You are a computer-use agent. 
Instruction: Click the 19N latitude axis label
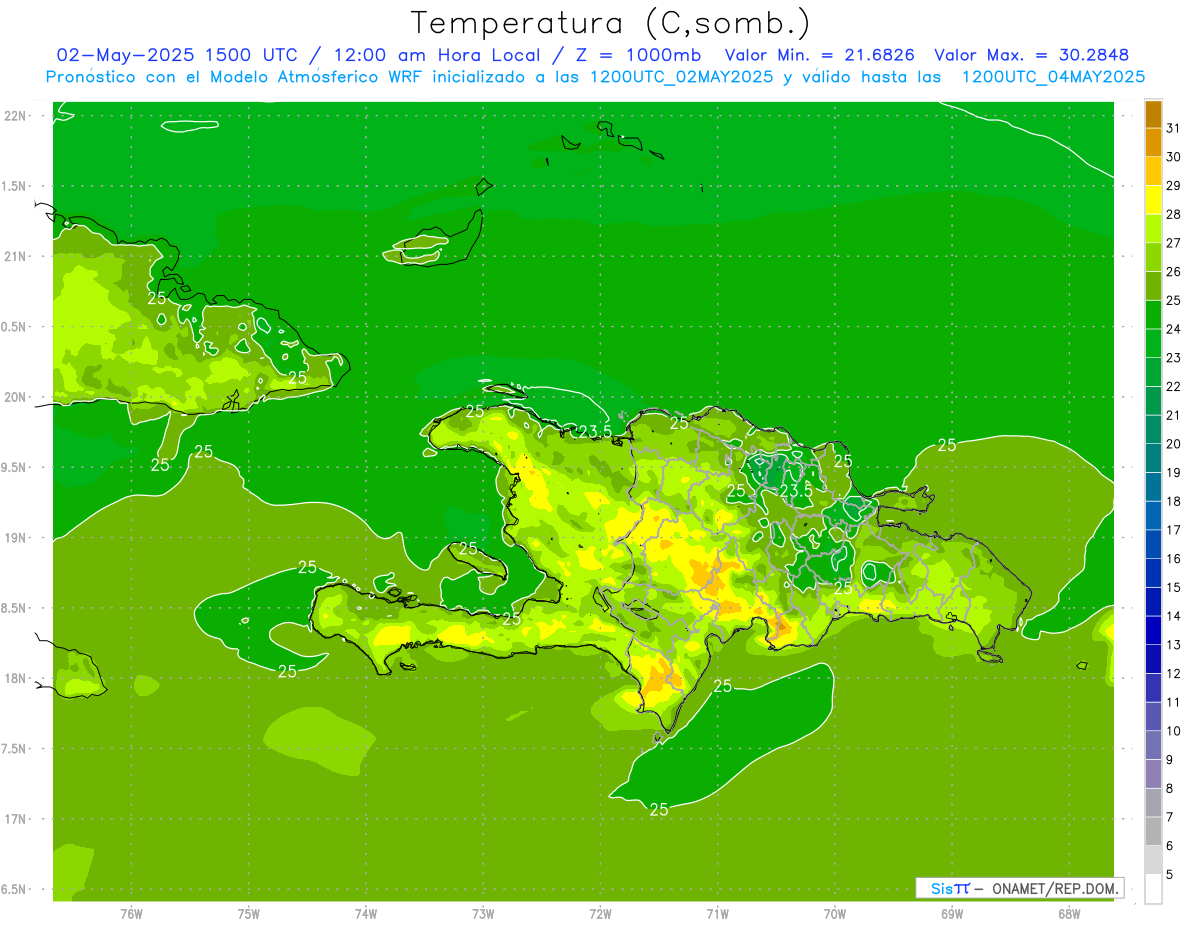pyautogui.click(x=15, y=538)
